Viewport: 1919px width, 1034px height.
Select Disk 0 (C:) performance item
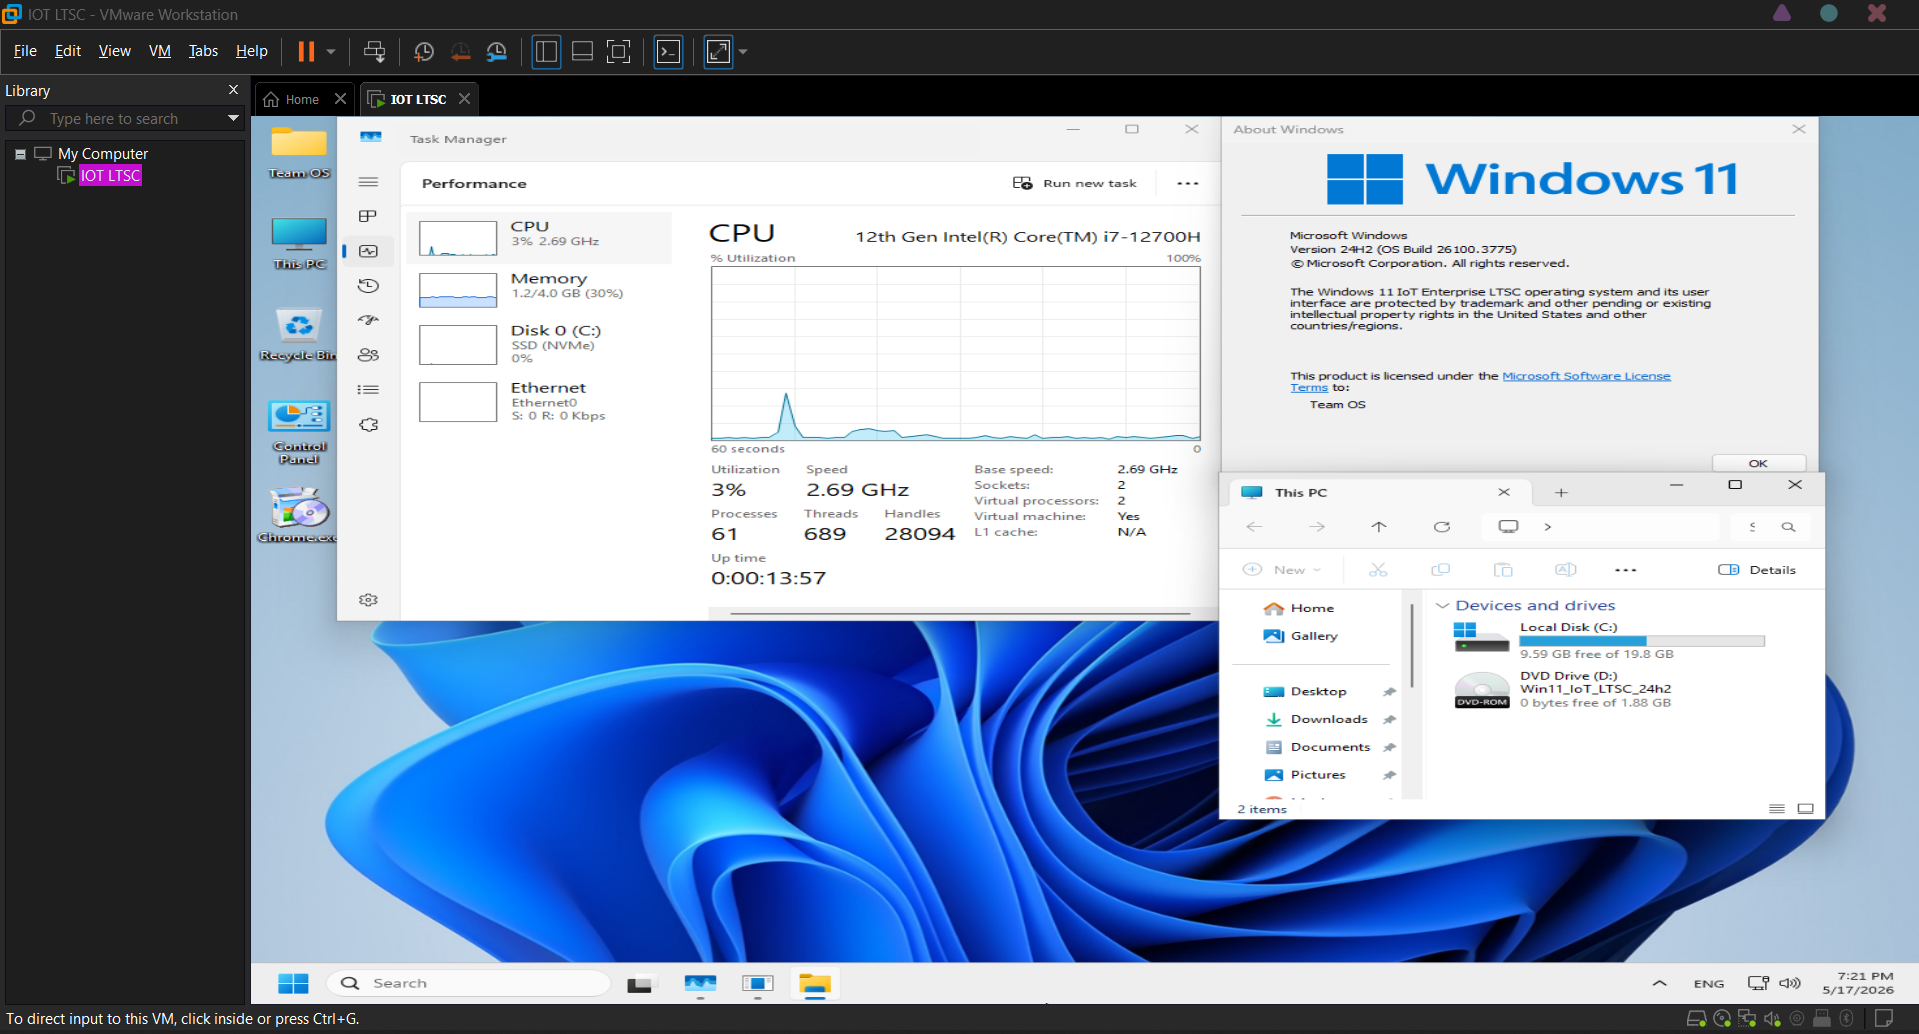point(540,344)
